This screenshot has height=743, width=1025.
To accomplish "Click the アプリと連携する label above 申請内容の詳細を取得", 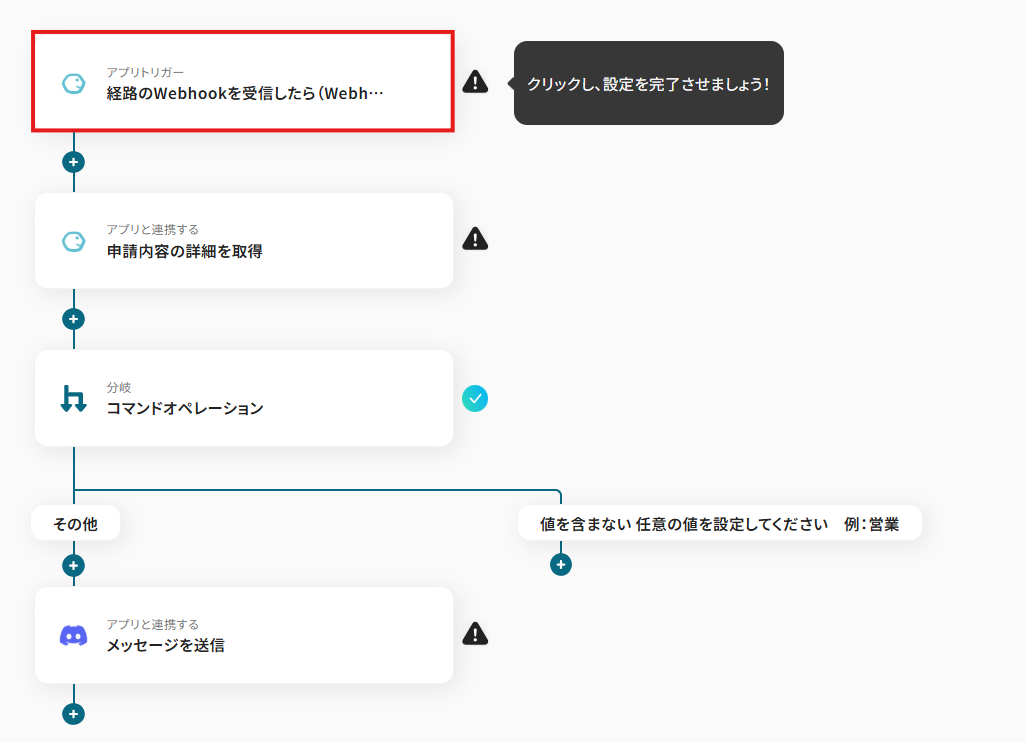I will click(152, 229).
